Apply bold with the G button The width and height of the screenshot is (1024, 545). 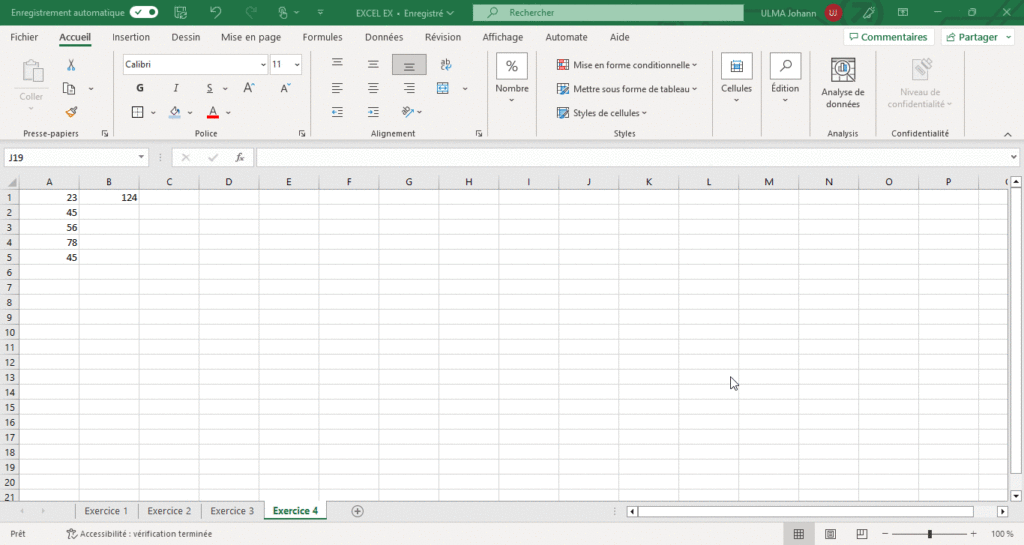click(140, 88)
